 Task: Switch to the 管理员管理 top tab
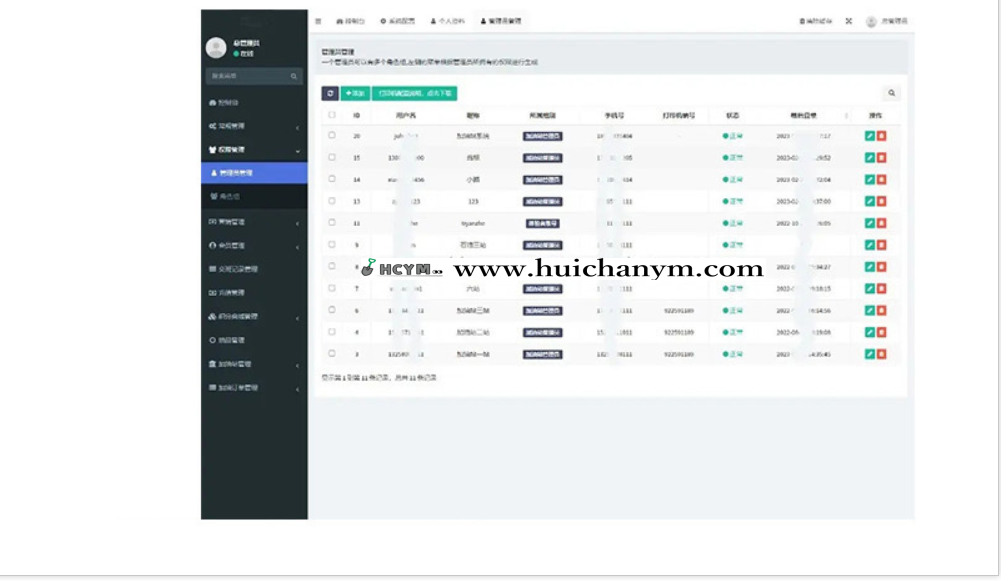tap(501, 21)
